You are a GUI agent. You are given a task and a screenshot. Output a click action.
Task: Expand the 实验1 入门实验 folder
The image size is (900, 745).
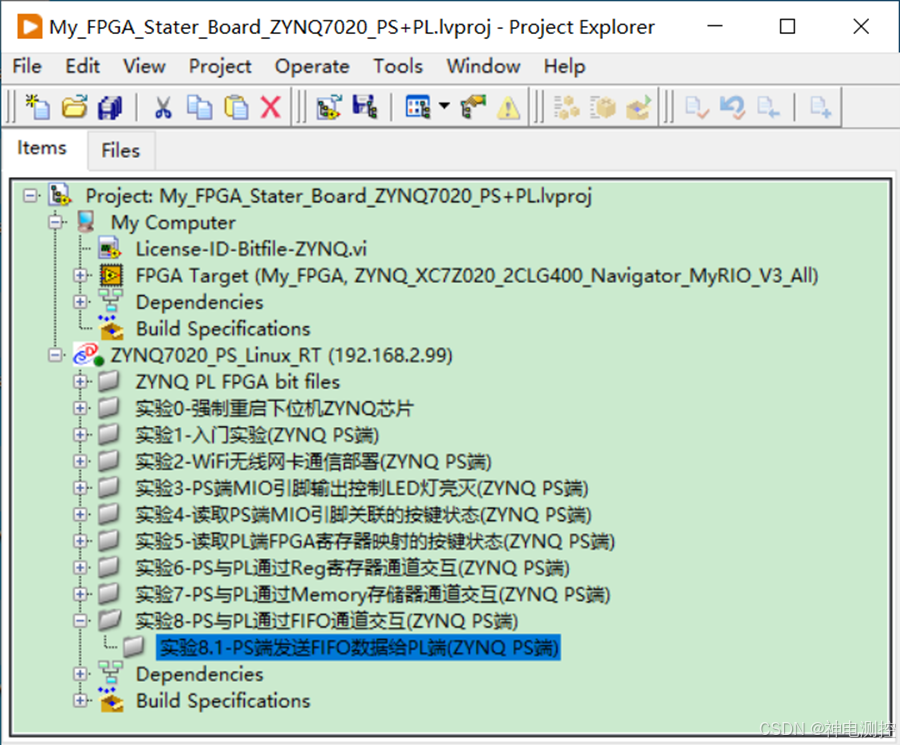81,434
